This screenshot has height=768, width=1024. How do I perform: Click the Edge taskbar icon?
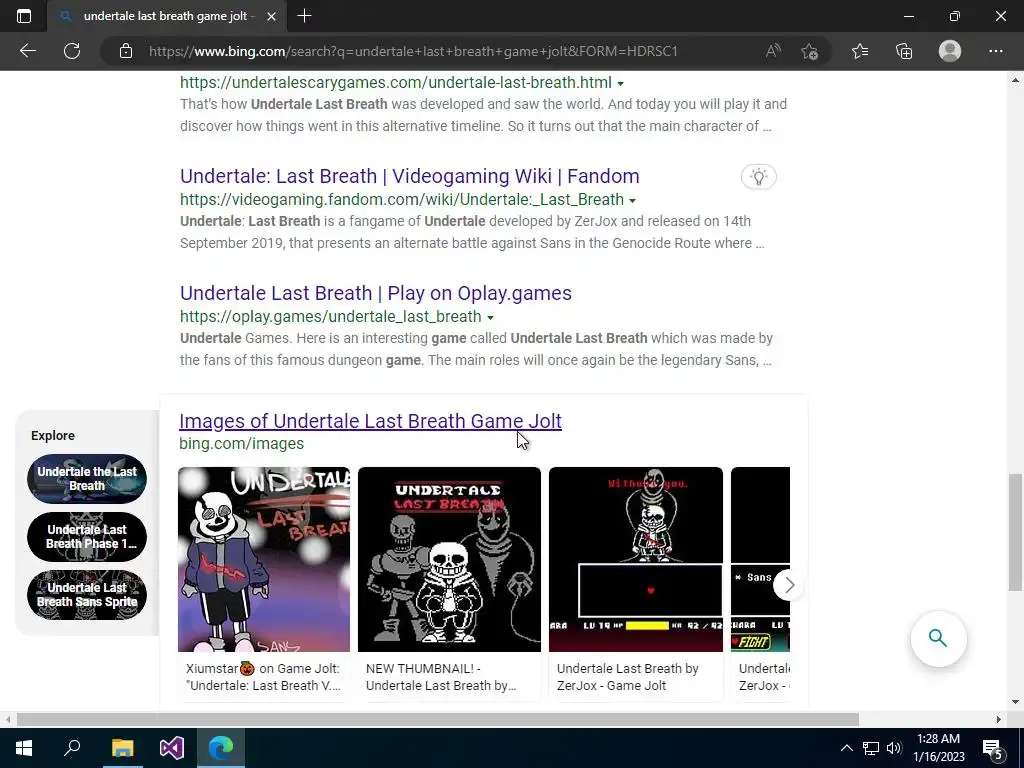pos(221,748)
